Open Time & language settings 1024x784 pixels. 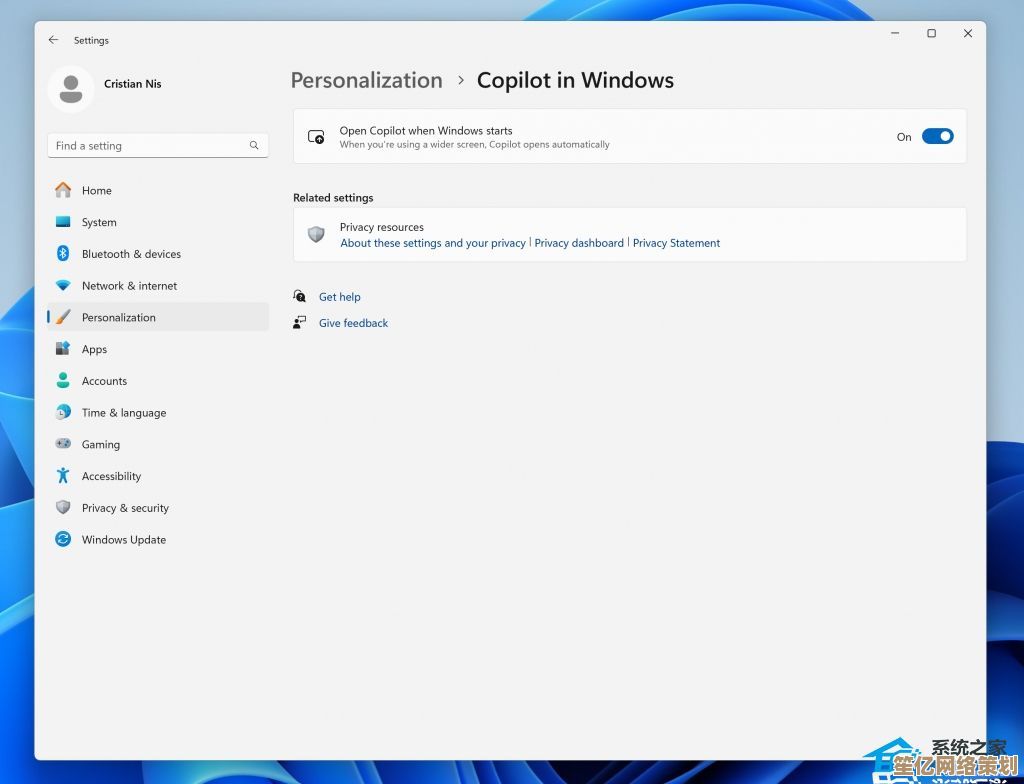158,412
